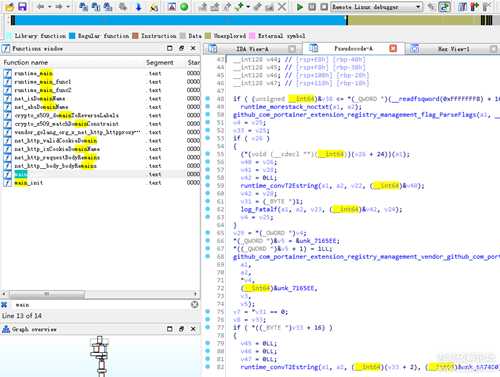This screenshot has width=500, height=377.
Task: Open the forward-history dropdown arrow
Action: click(x=68, y=7)
